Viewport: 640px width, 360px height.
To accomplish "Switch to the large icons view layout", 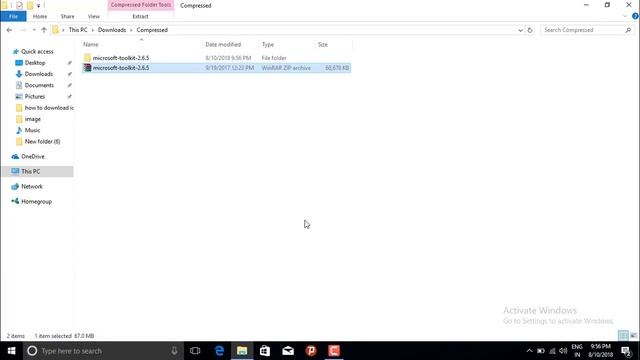I will (x=633, y=336).
